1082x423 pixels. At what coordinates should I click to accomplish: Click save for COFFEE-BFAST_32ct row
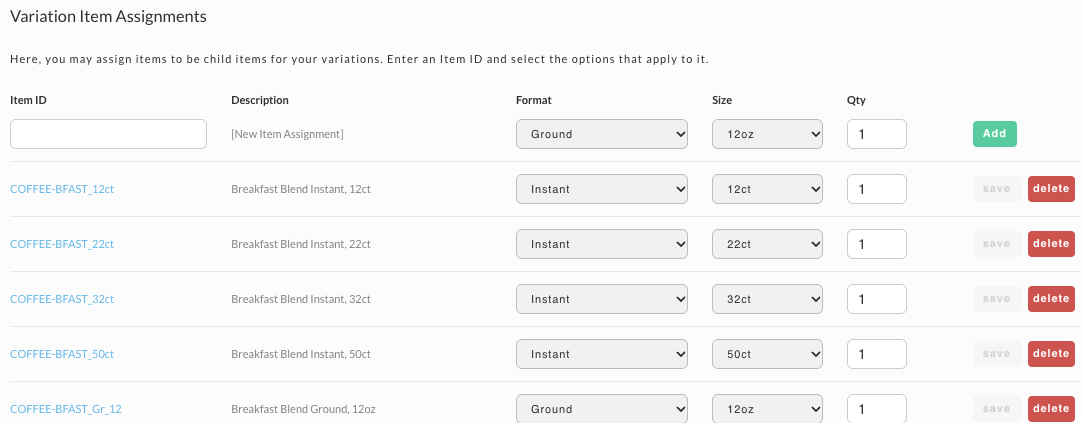[996, 299]
